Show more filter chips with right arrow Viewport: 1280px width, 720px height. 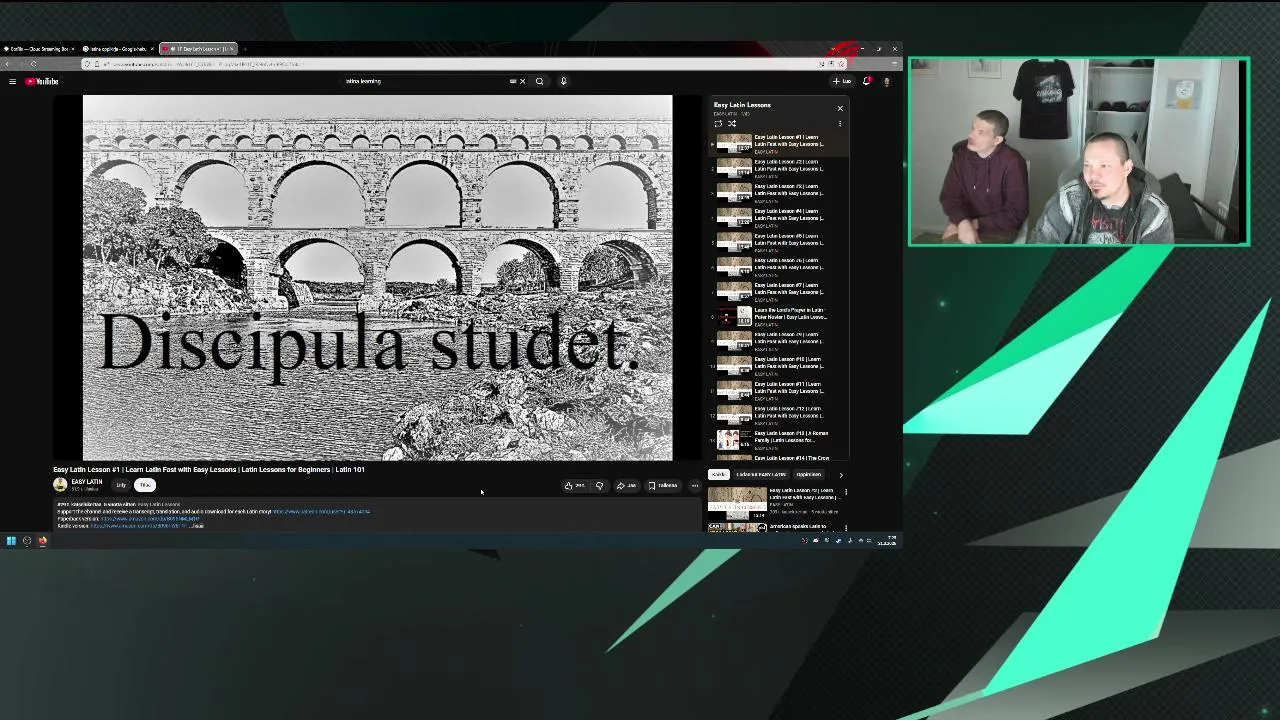(x=841, y=475)
